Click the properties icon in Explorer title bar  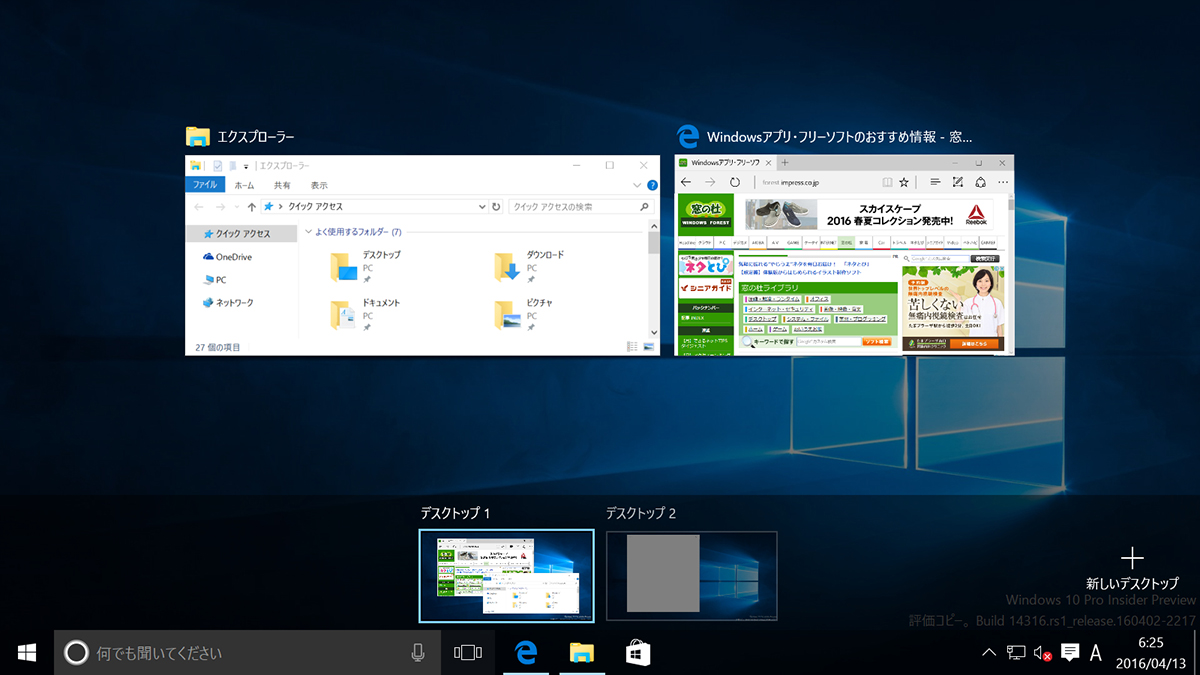[x=217, y=166]
